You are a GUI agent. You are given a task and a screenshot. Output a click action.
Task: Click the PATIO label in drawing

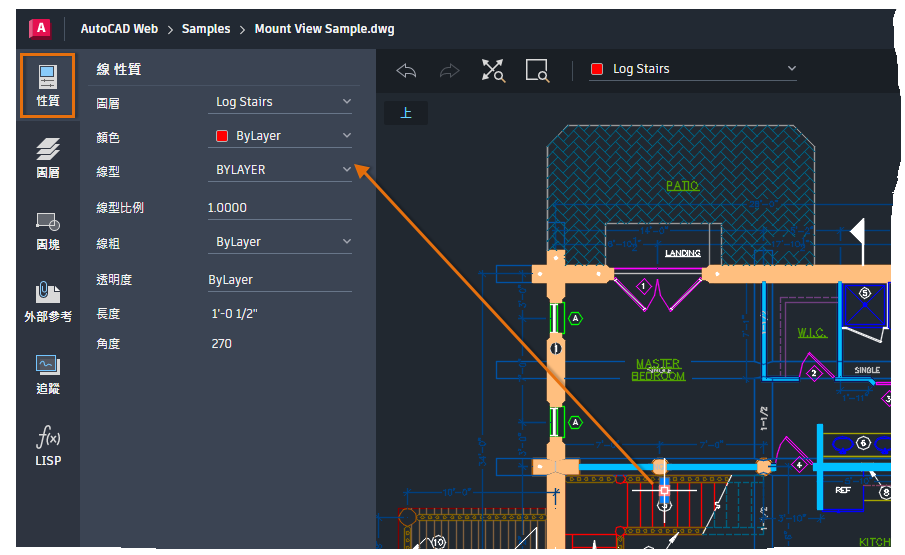pos(682,186)
